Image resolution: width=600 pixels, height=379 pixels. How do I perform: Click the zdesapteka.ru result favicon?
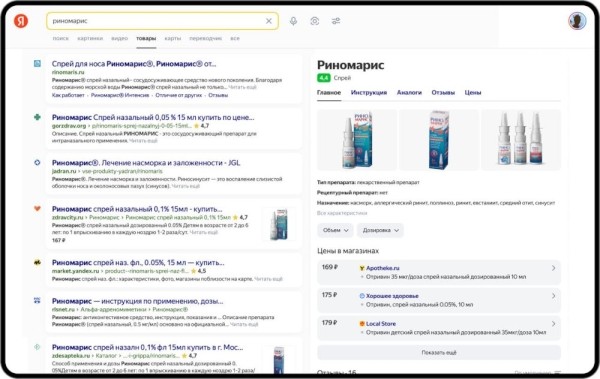pyautogui.click(x=37, y=347)
